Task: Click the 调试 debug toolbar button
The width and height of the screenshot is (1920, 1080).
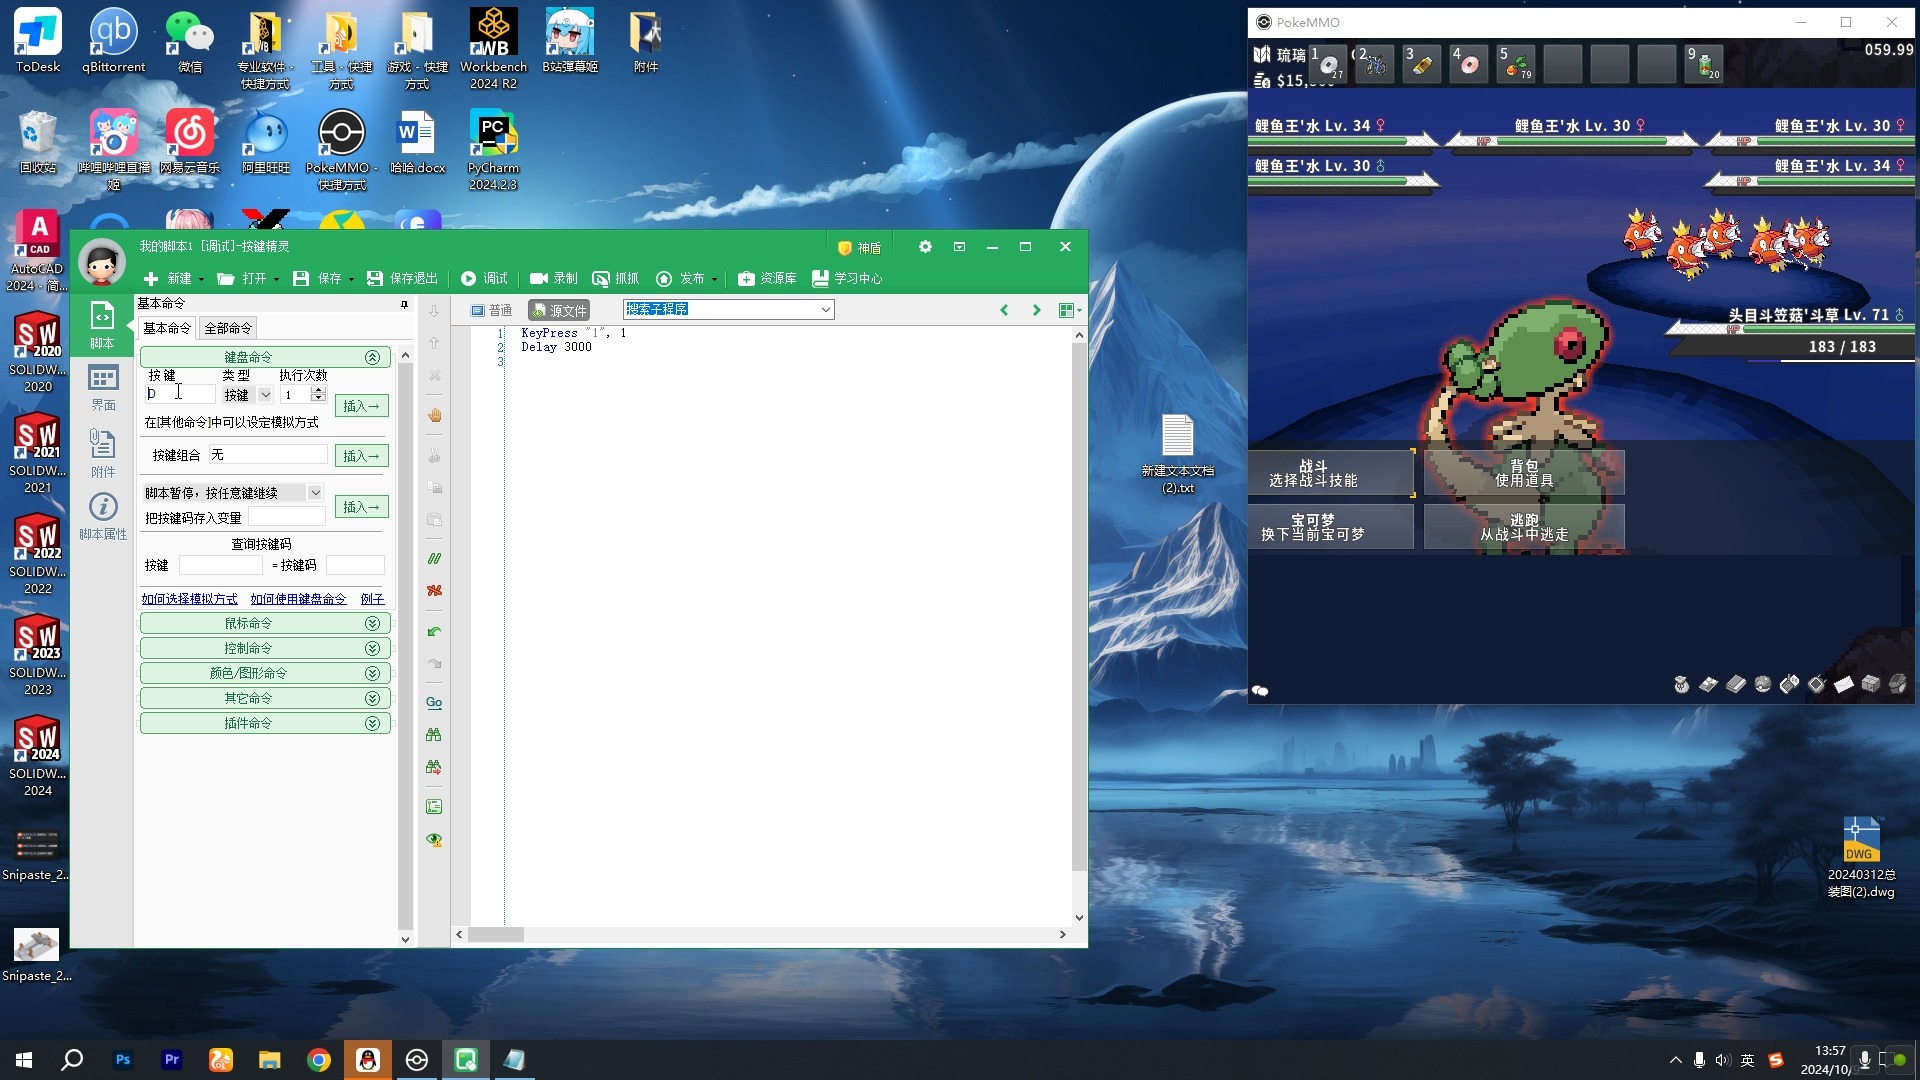Action: click(x=485, y=278)
